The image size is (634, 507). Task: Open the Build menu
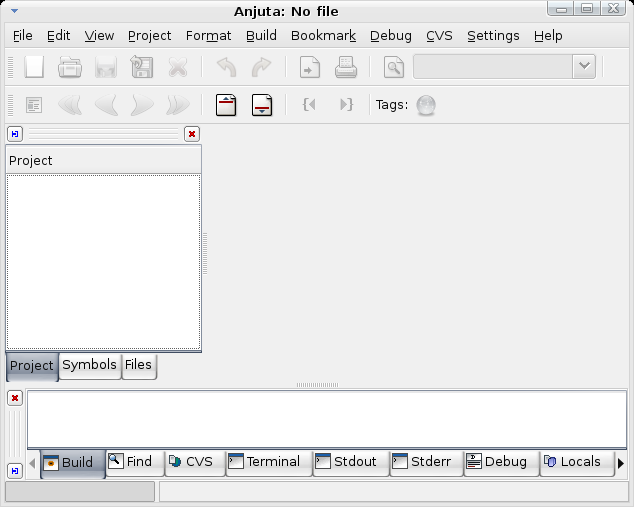[262, 36]
